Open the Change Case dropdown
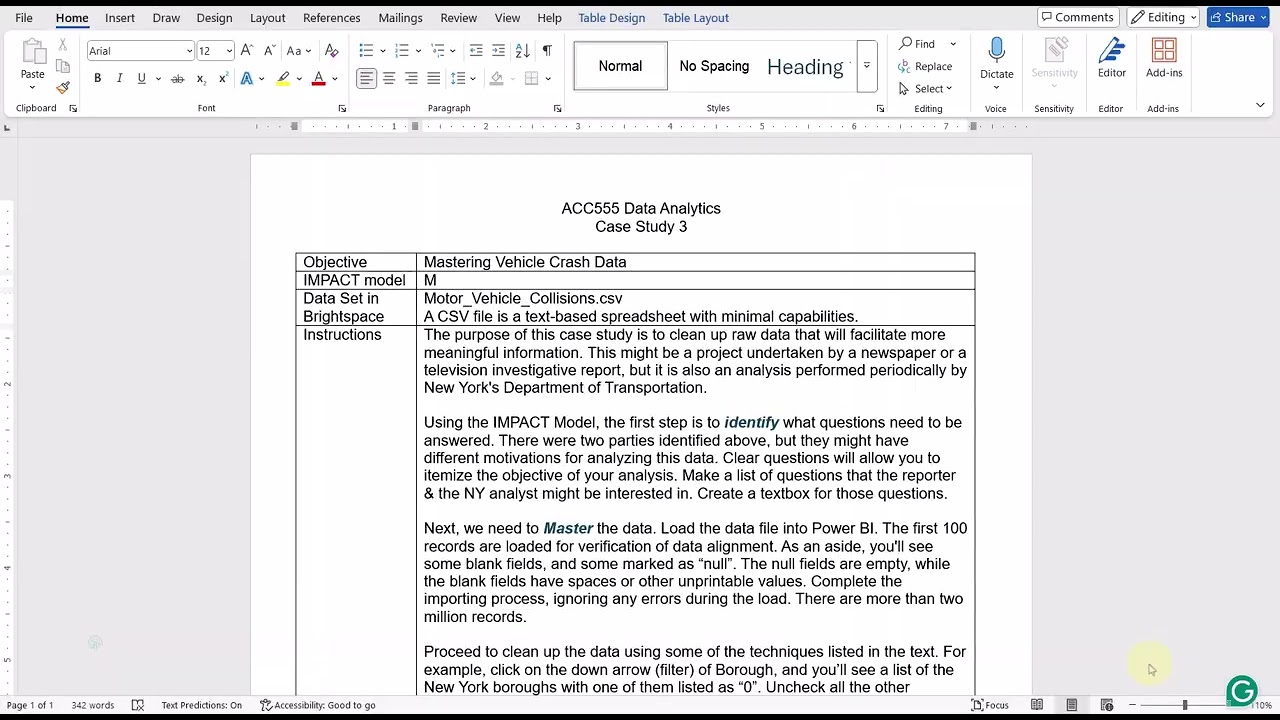1280x720 pixels. point(298,50)
